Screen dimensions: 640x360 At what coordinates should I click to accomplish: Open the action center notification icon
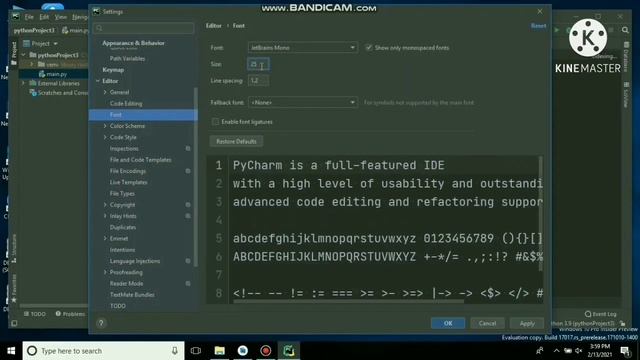[x=625, y=351]
